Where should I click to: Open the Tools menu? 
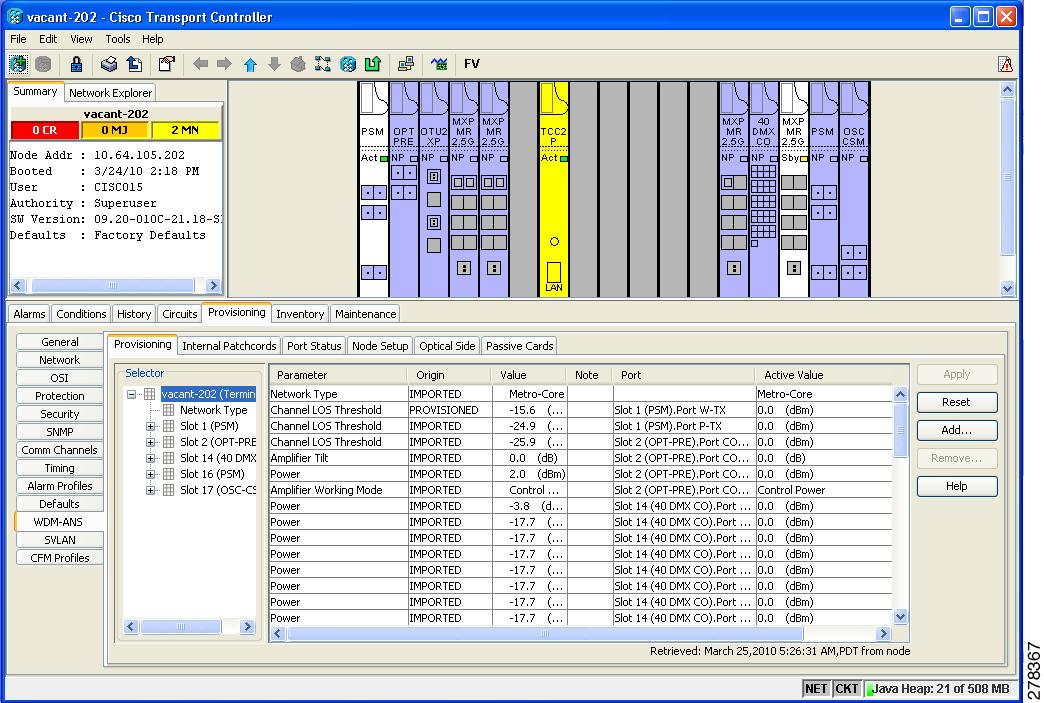pos(118,39)
